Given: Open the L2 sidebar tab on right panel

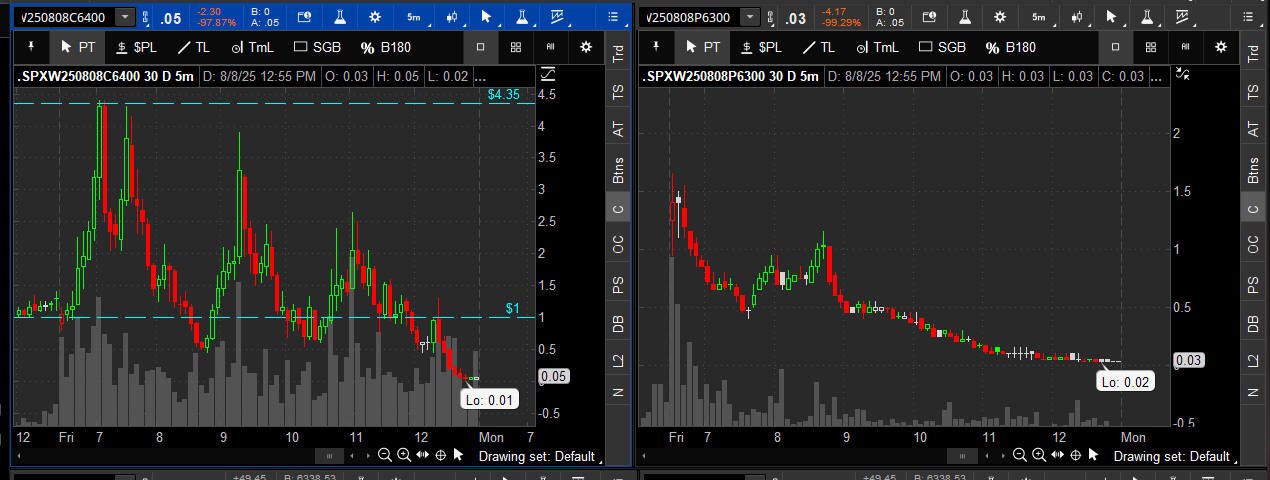Looking at the screenshot, I should pyautogui.click(x=1252, y=359).
